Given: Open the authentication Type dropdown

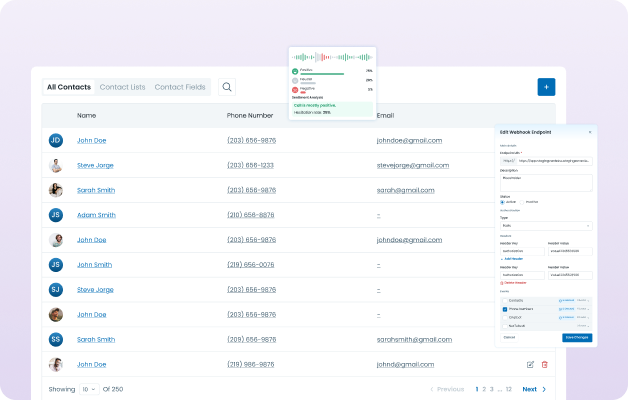Looking at the screenshot, I should point(546,226).
